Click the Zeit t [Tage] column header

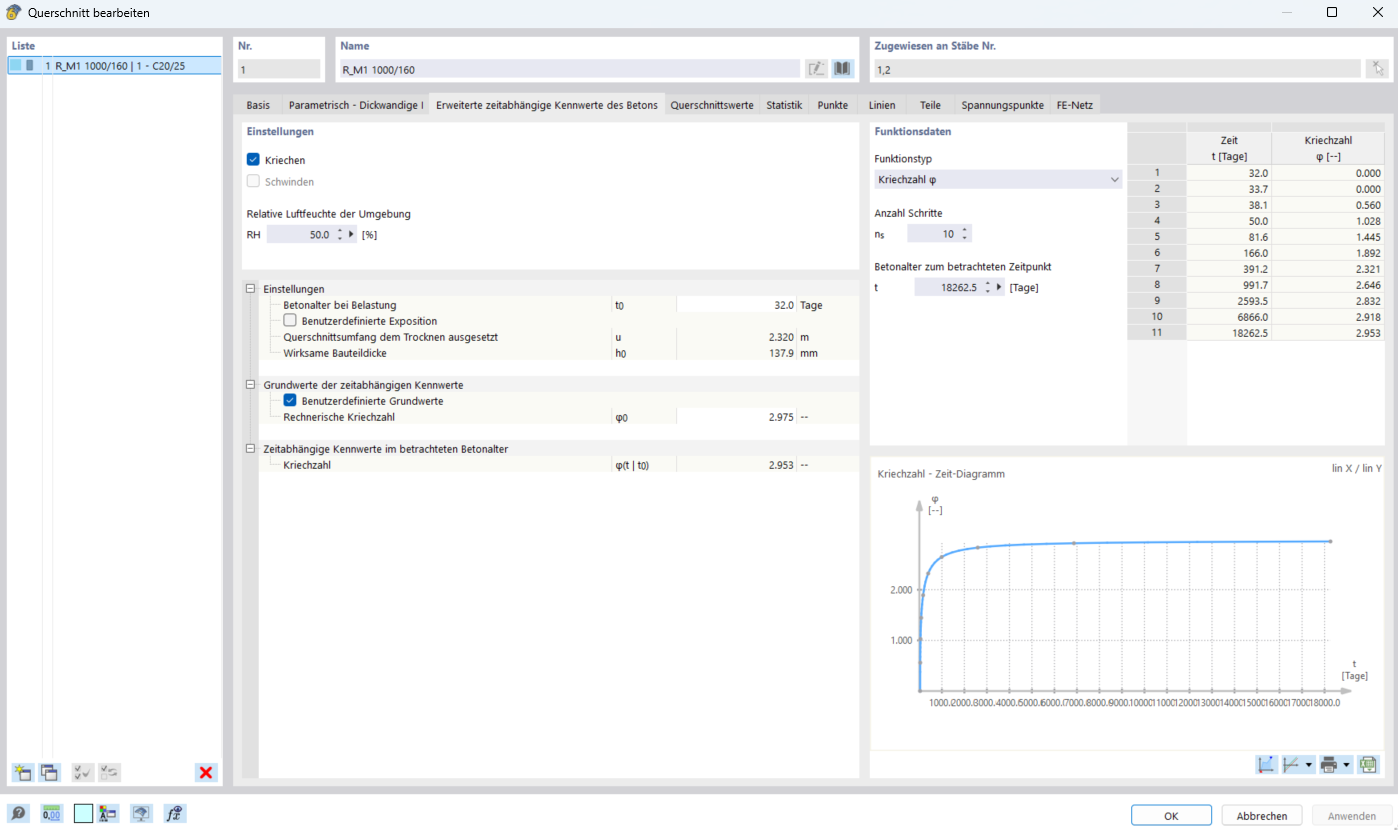(1229, 148)
